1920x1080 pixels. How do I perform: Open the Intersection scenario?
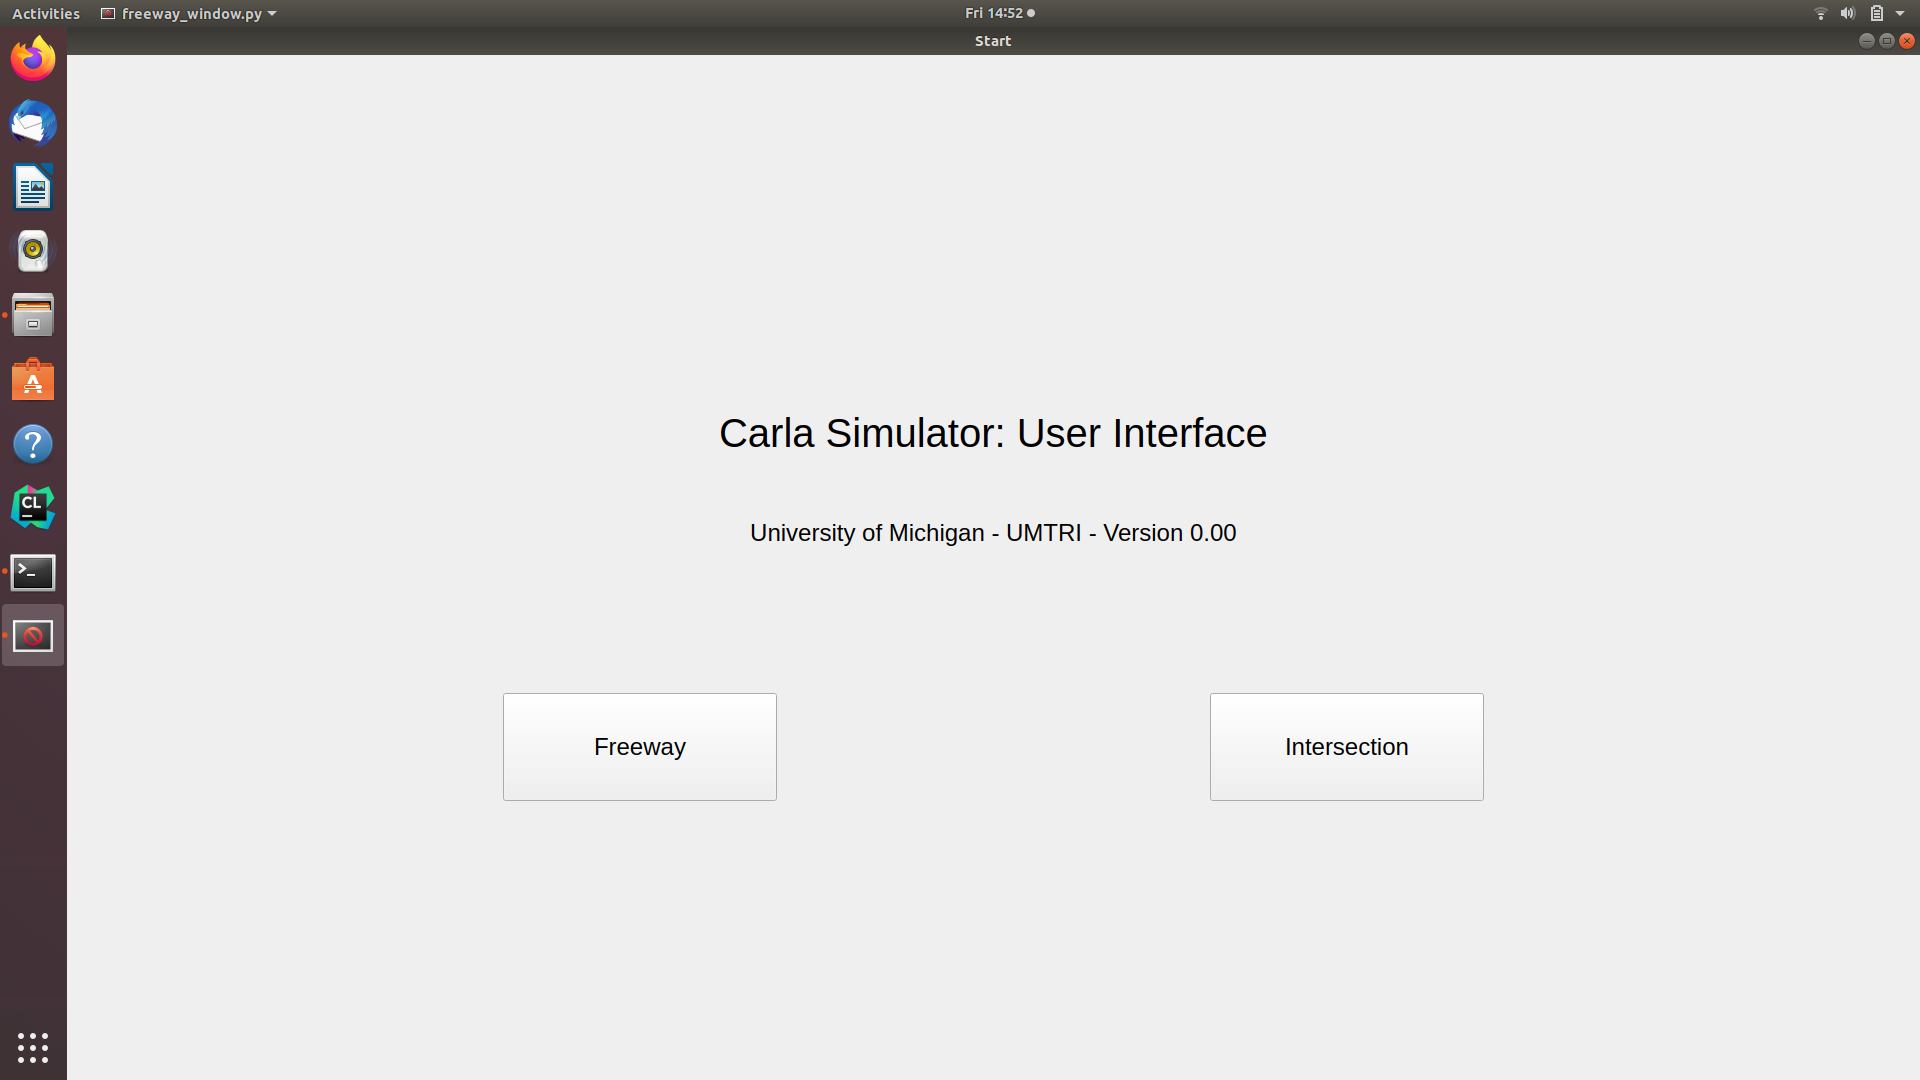[1347, 747]
